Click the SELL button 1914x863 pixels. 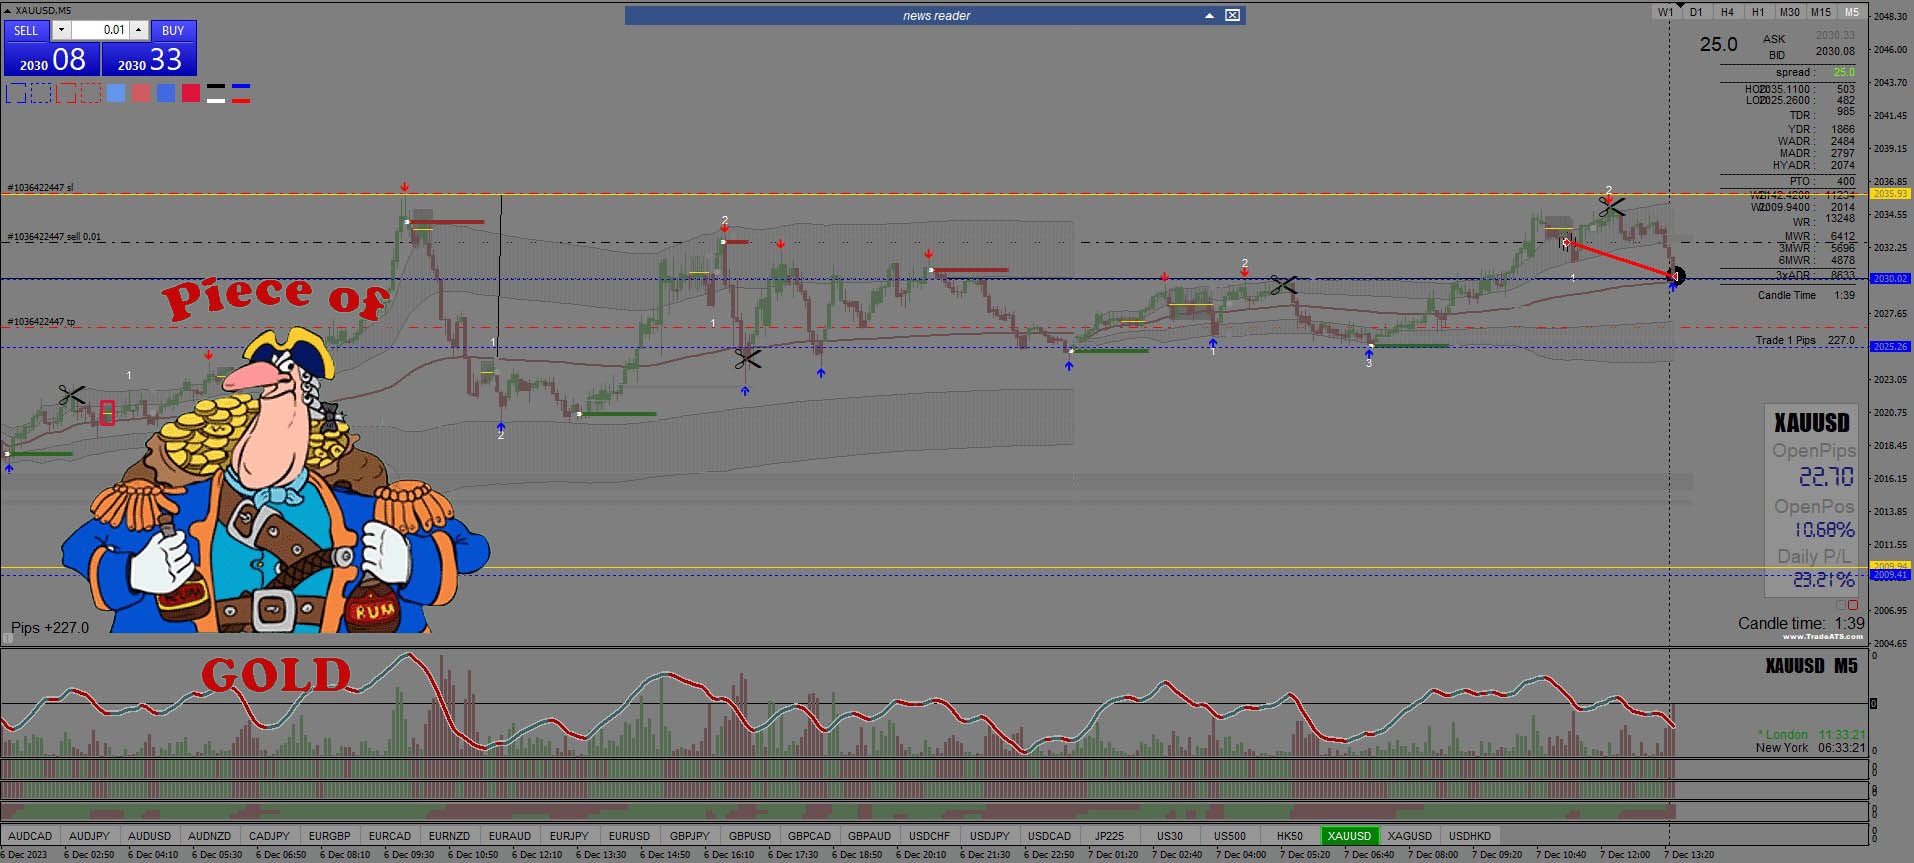[26, 30]
